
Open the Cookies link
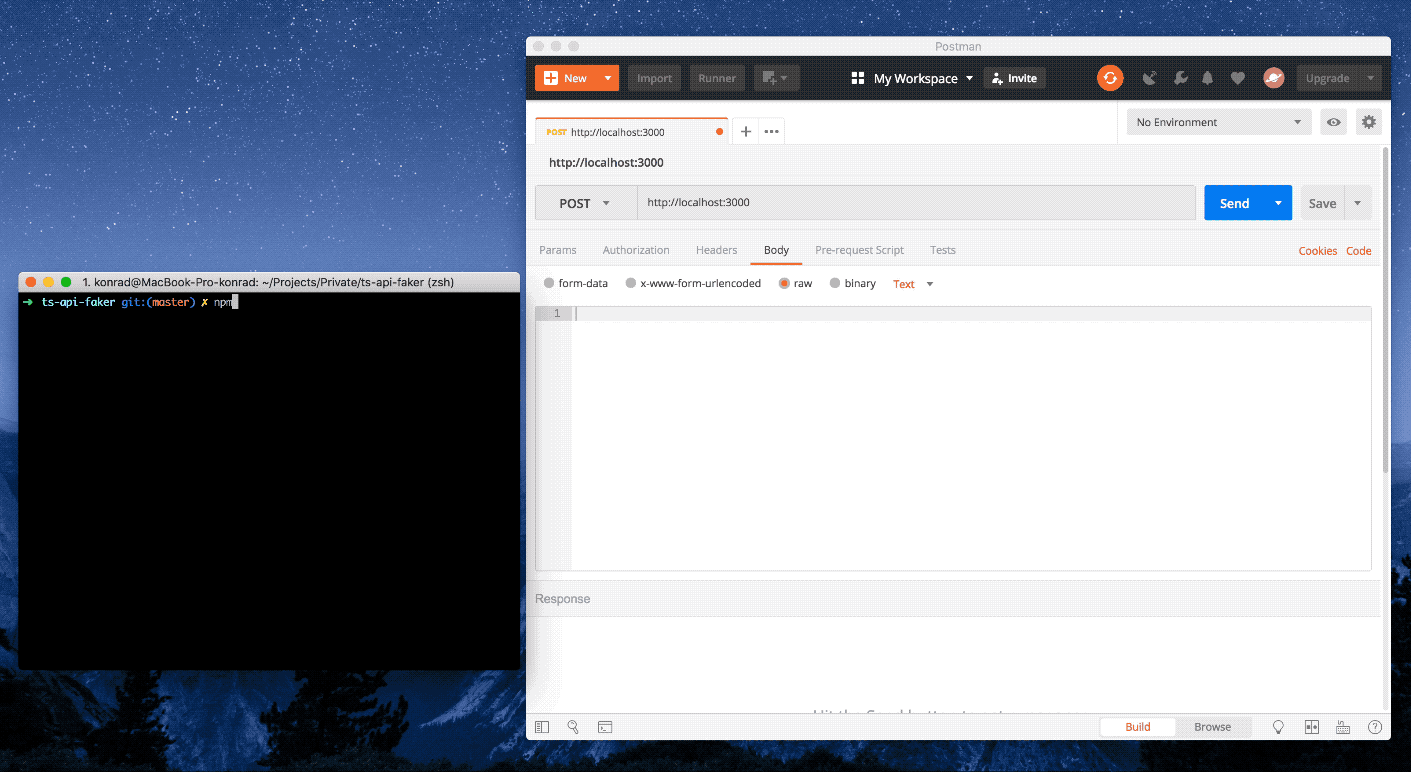coord(1317,251)
